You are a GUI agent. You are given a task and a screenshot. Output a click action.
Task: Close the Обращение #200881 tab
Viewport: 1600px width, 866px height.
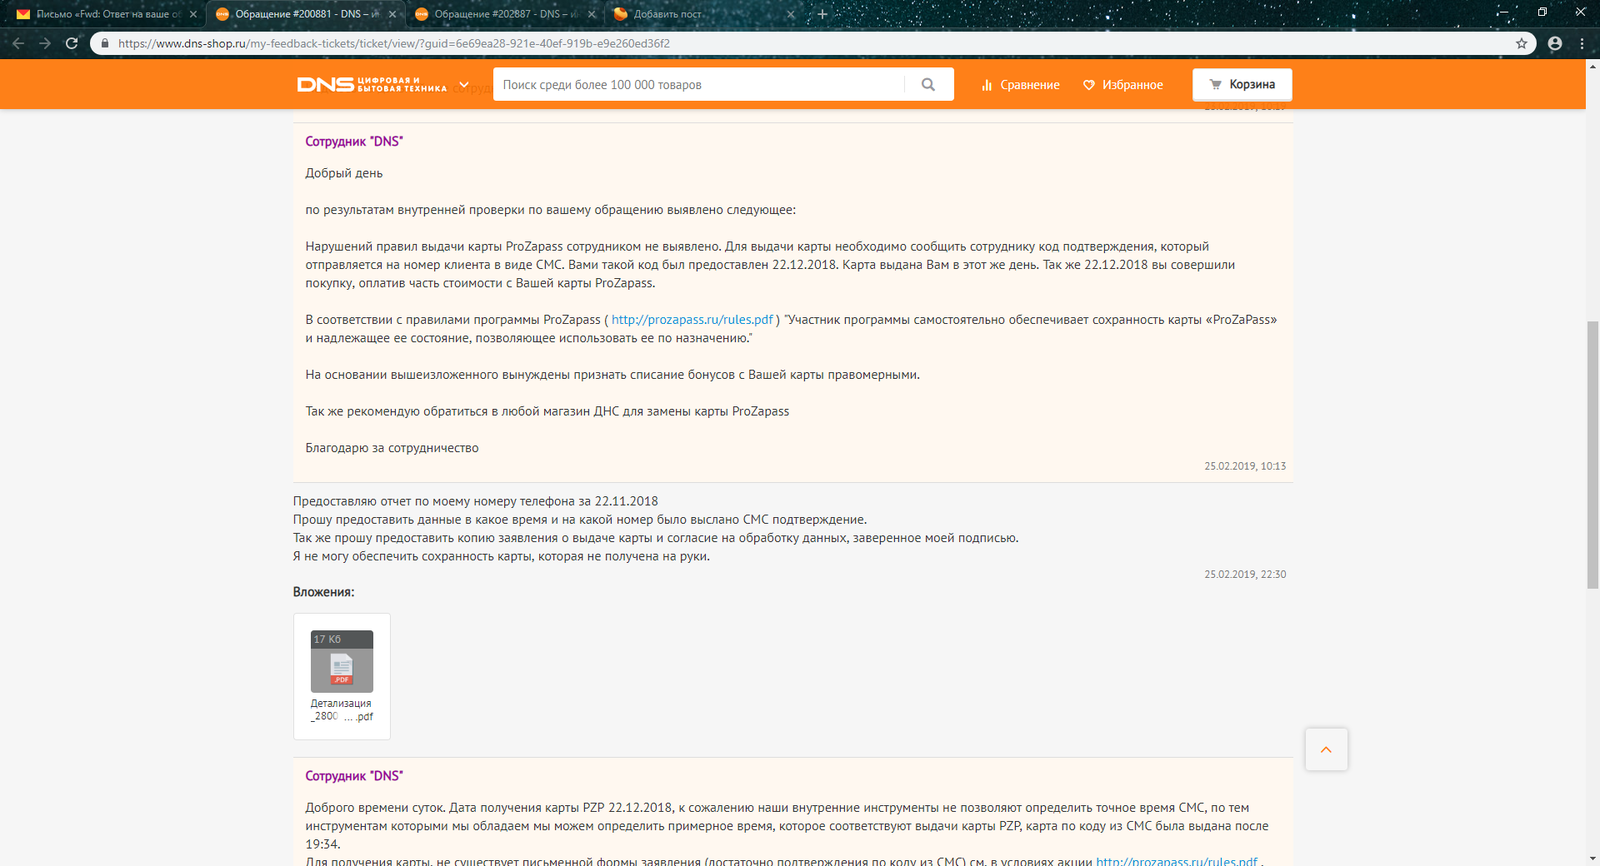[x=392, y=14]
